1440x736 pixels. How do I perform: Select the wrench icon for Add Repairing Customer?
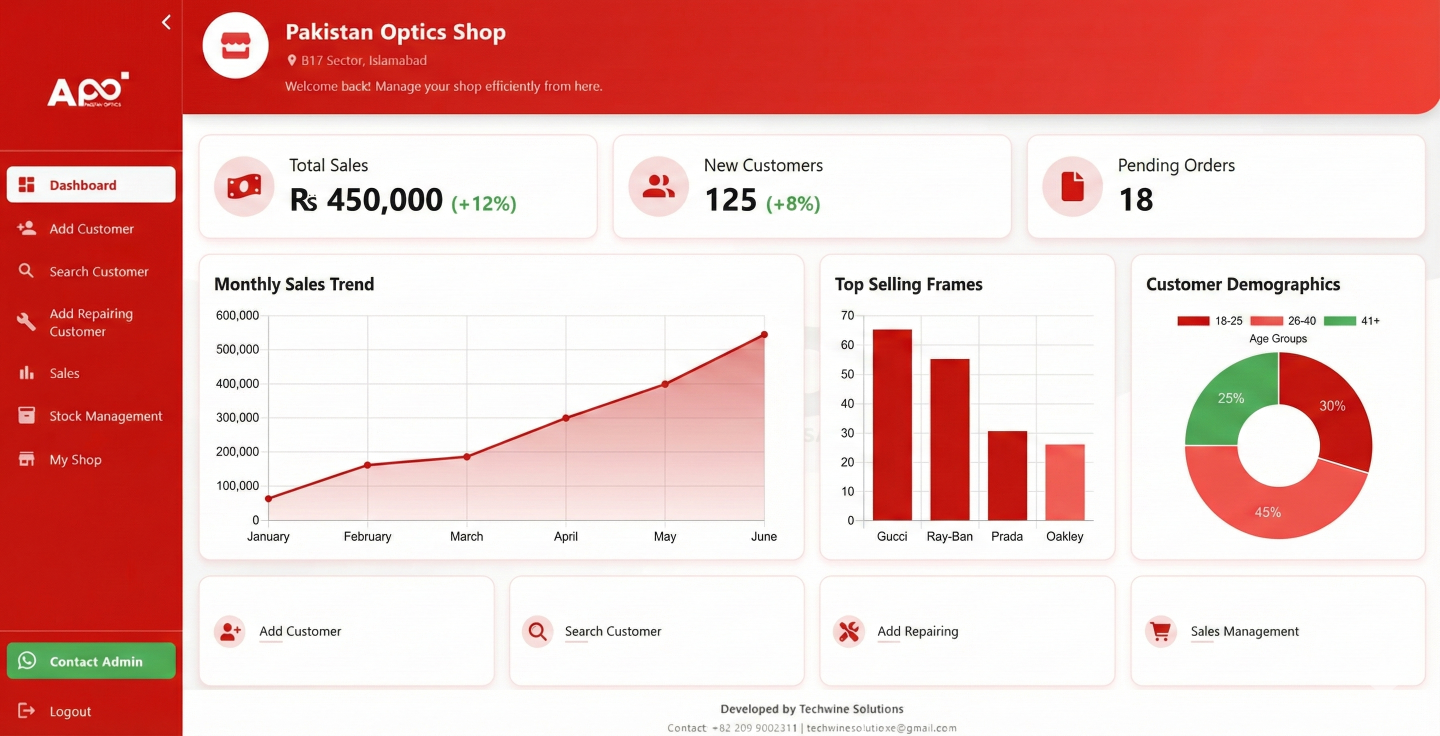coord(27,321)
